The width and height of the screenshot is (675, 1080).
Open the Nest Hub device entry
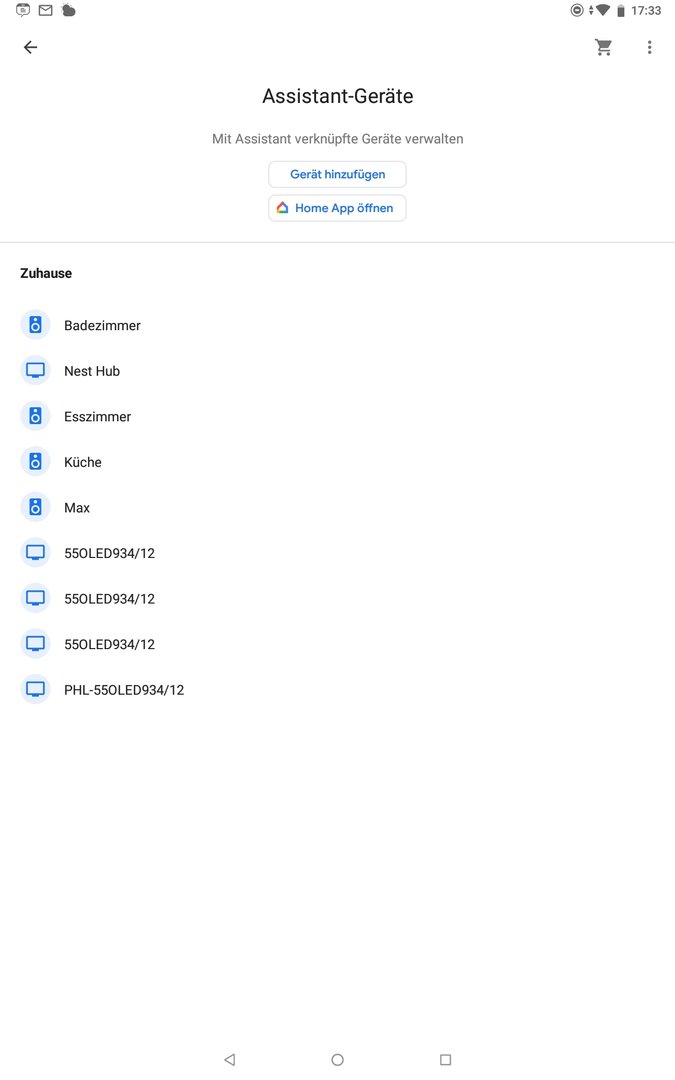[338, 371]
